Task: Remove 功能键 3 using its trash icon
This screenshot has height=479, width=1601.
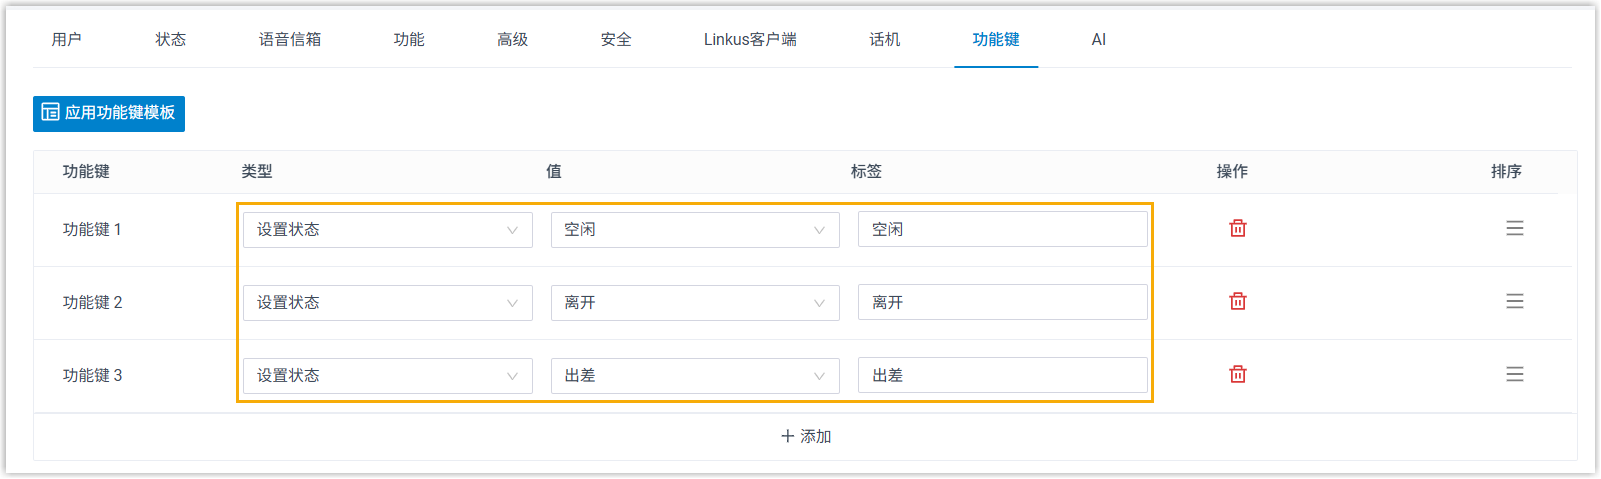Action: tap(1237, 375)
